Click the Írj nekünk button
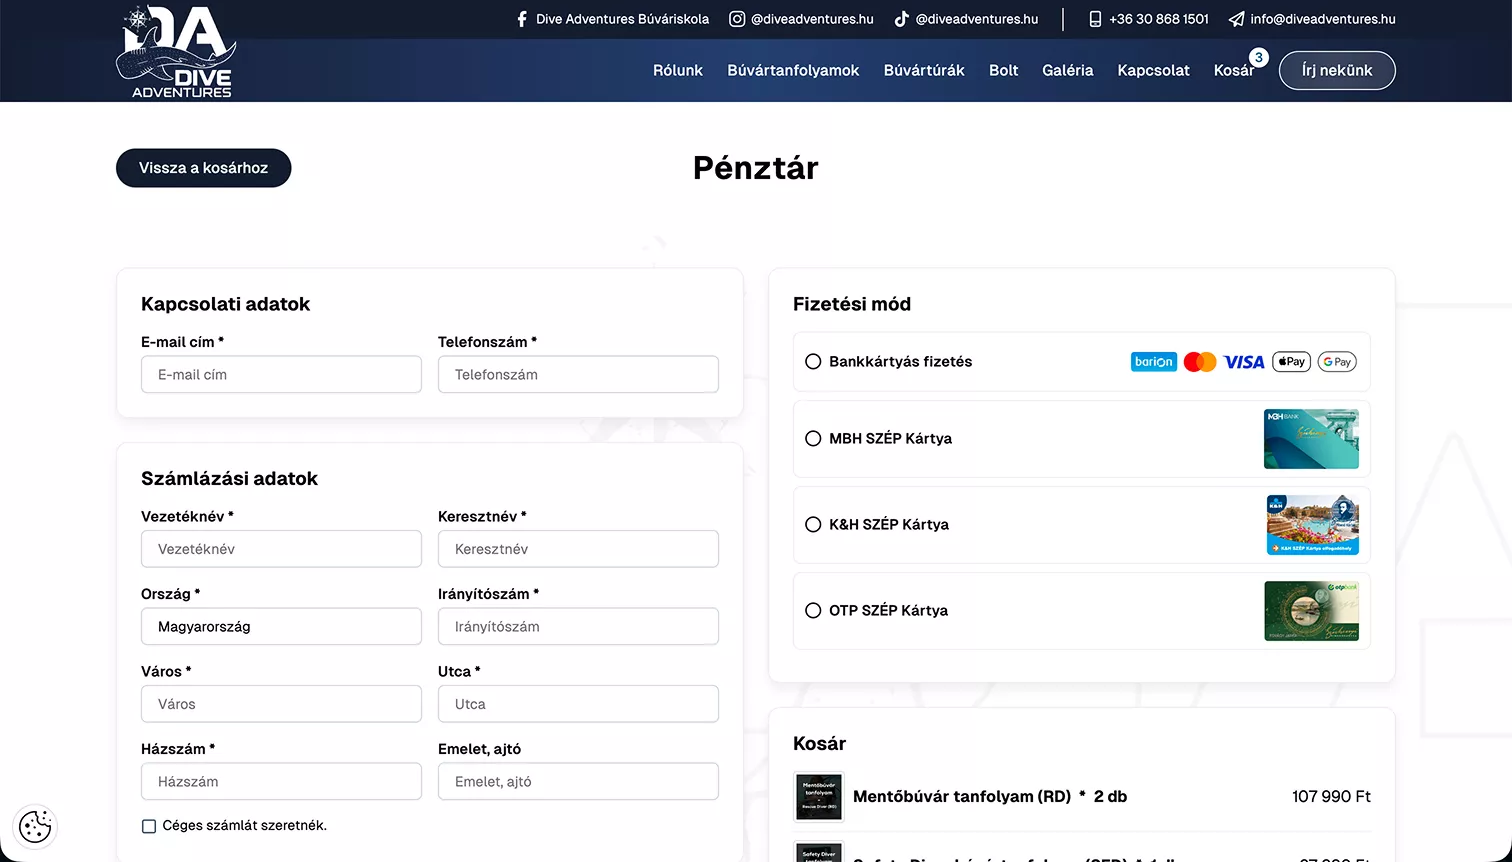Screen dimensions: 1512x862 [1337, 70]
